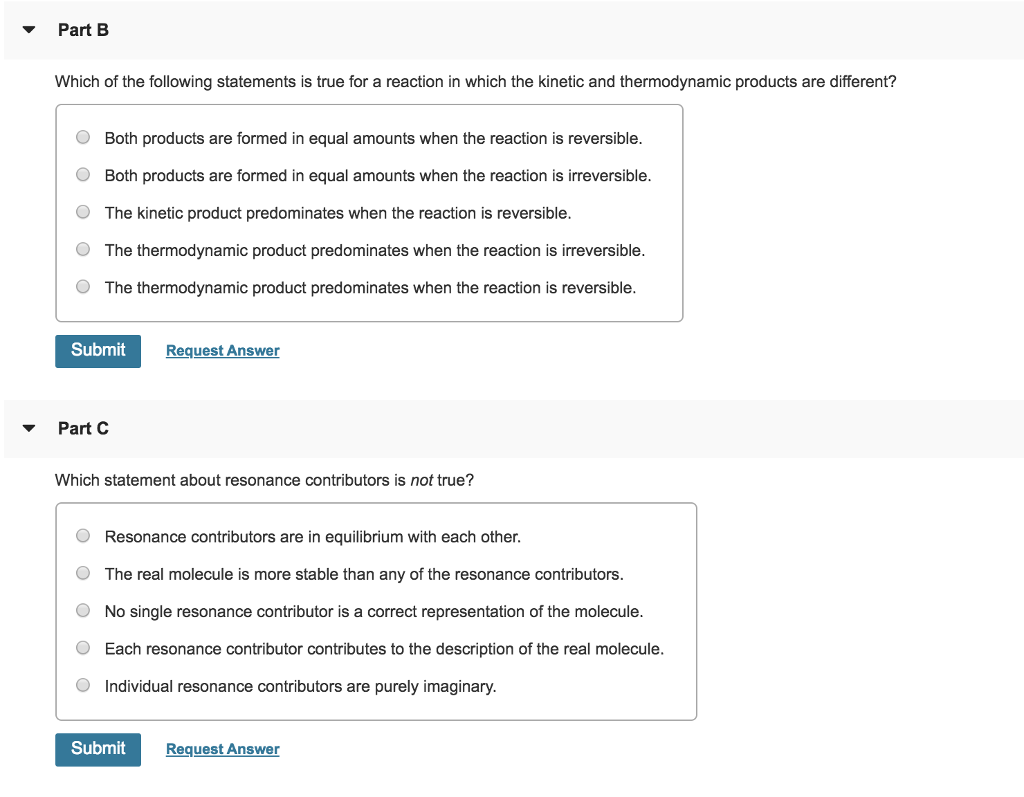Open Request Answer link for Part C
1024x797 pixels.
(223, 749)
